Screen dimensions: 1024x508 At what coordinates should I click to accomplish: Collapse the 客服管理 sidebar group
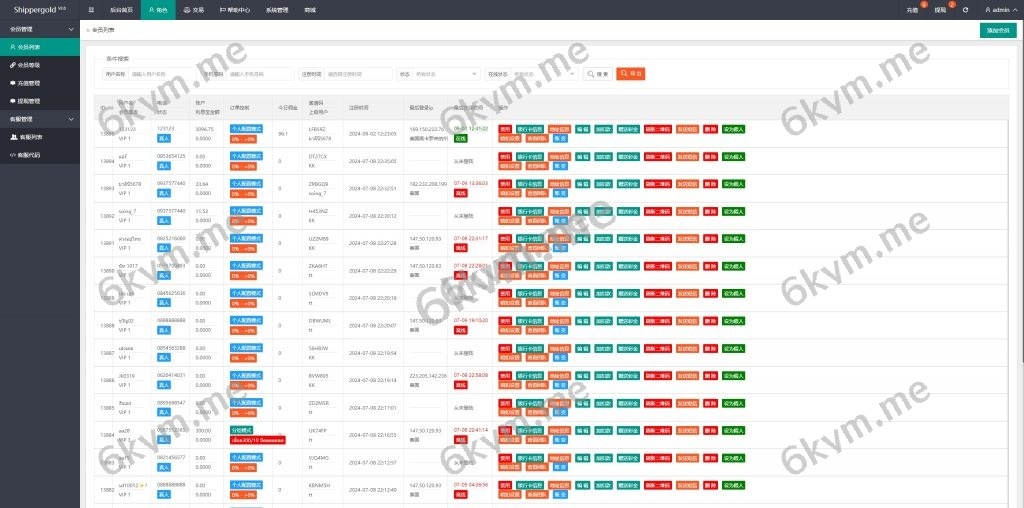coord(40,119)
